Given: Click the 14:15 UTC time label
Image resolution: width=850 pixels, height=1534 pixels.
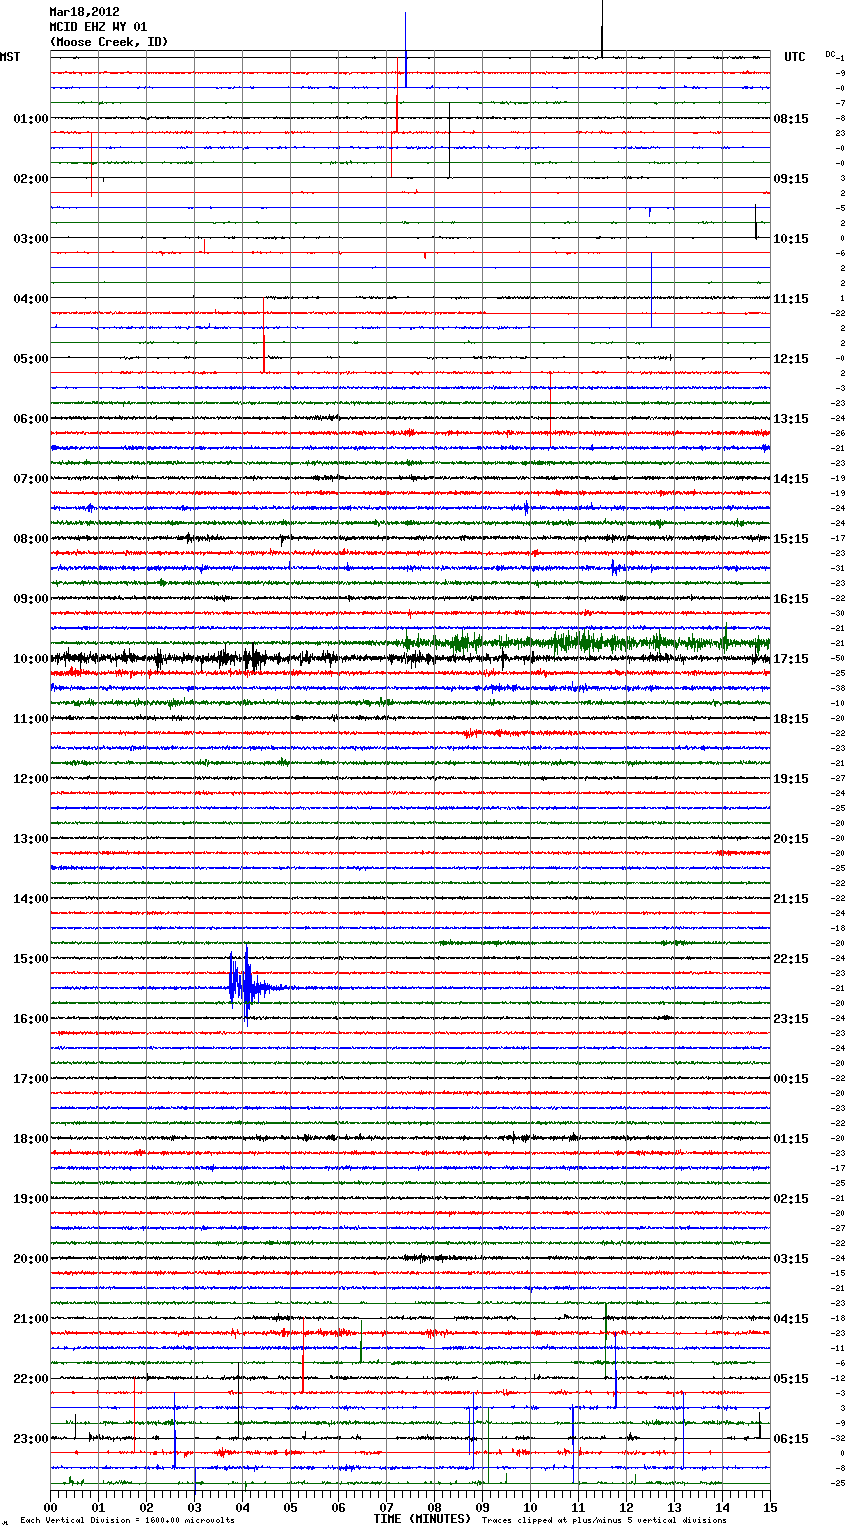Looking at the screenshot, I should point(791,479).
